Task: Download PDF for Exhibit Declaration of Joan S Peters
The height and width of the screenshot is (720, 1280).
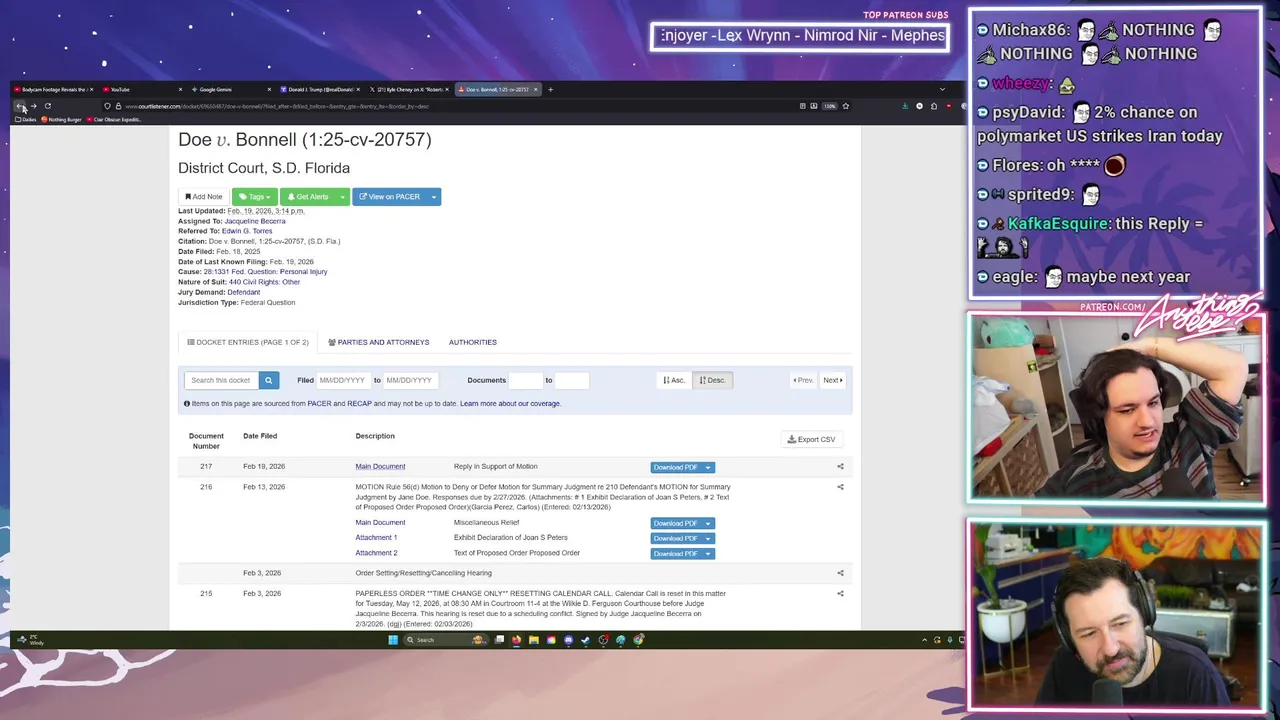Action: coord(676,538)
